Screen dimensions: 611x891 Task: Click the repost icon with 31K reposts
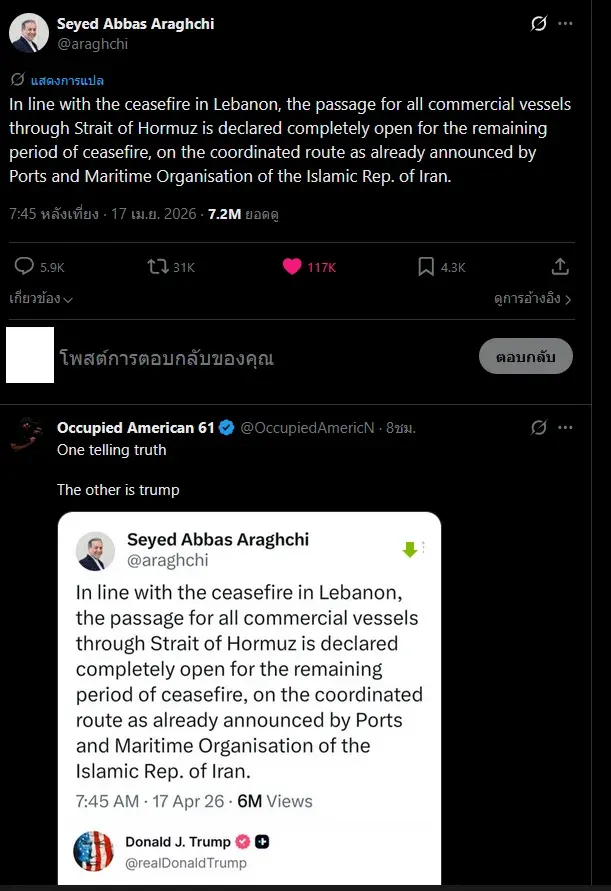click(x=158, y=266)
